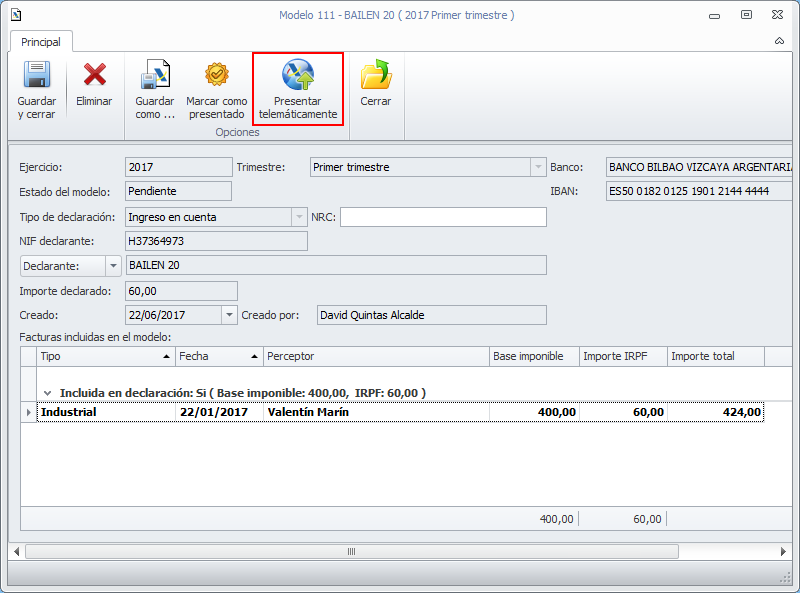Click the Marcar como presentado badge icon

coord(217,75)
